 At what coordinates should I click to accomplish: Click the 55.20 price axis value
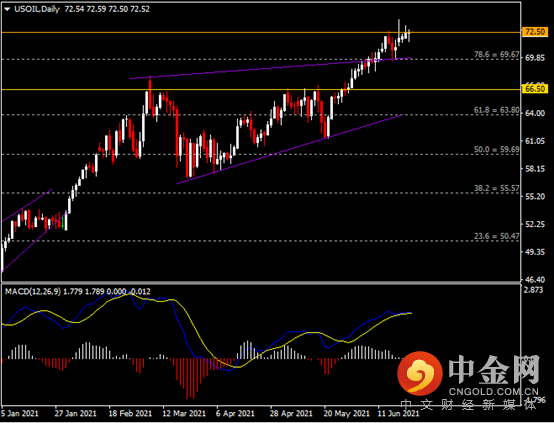pos(535,196)
